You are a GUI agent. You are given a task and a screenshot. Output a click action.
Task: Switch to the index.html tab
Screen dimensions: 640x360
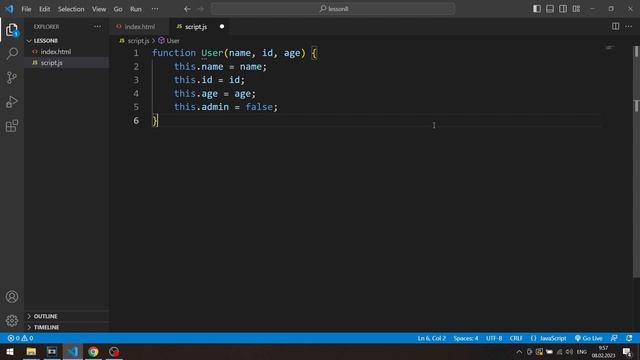tap(139, 27)
